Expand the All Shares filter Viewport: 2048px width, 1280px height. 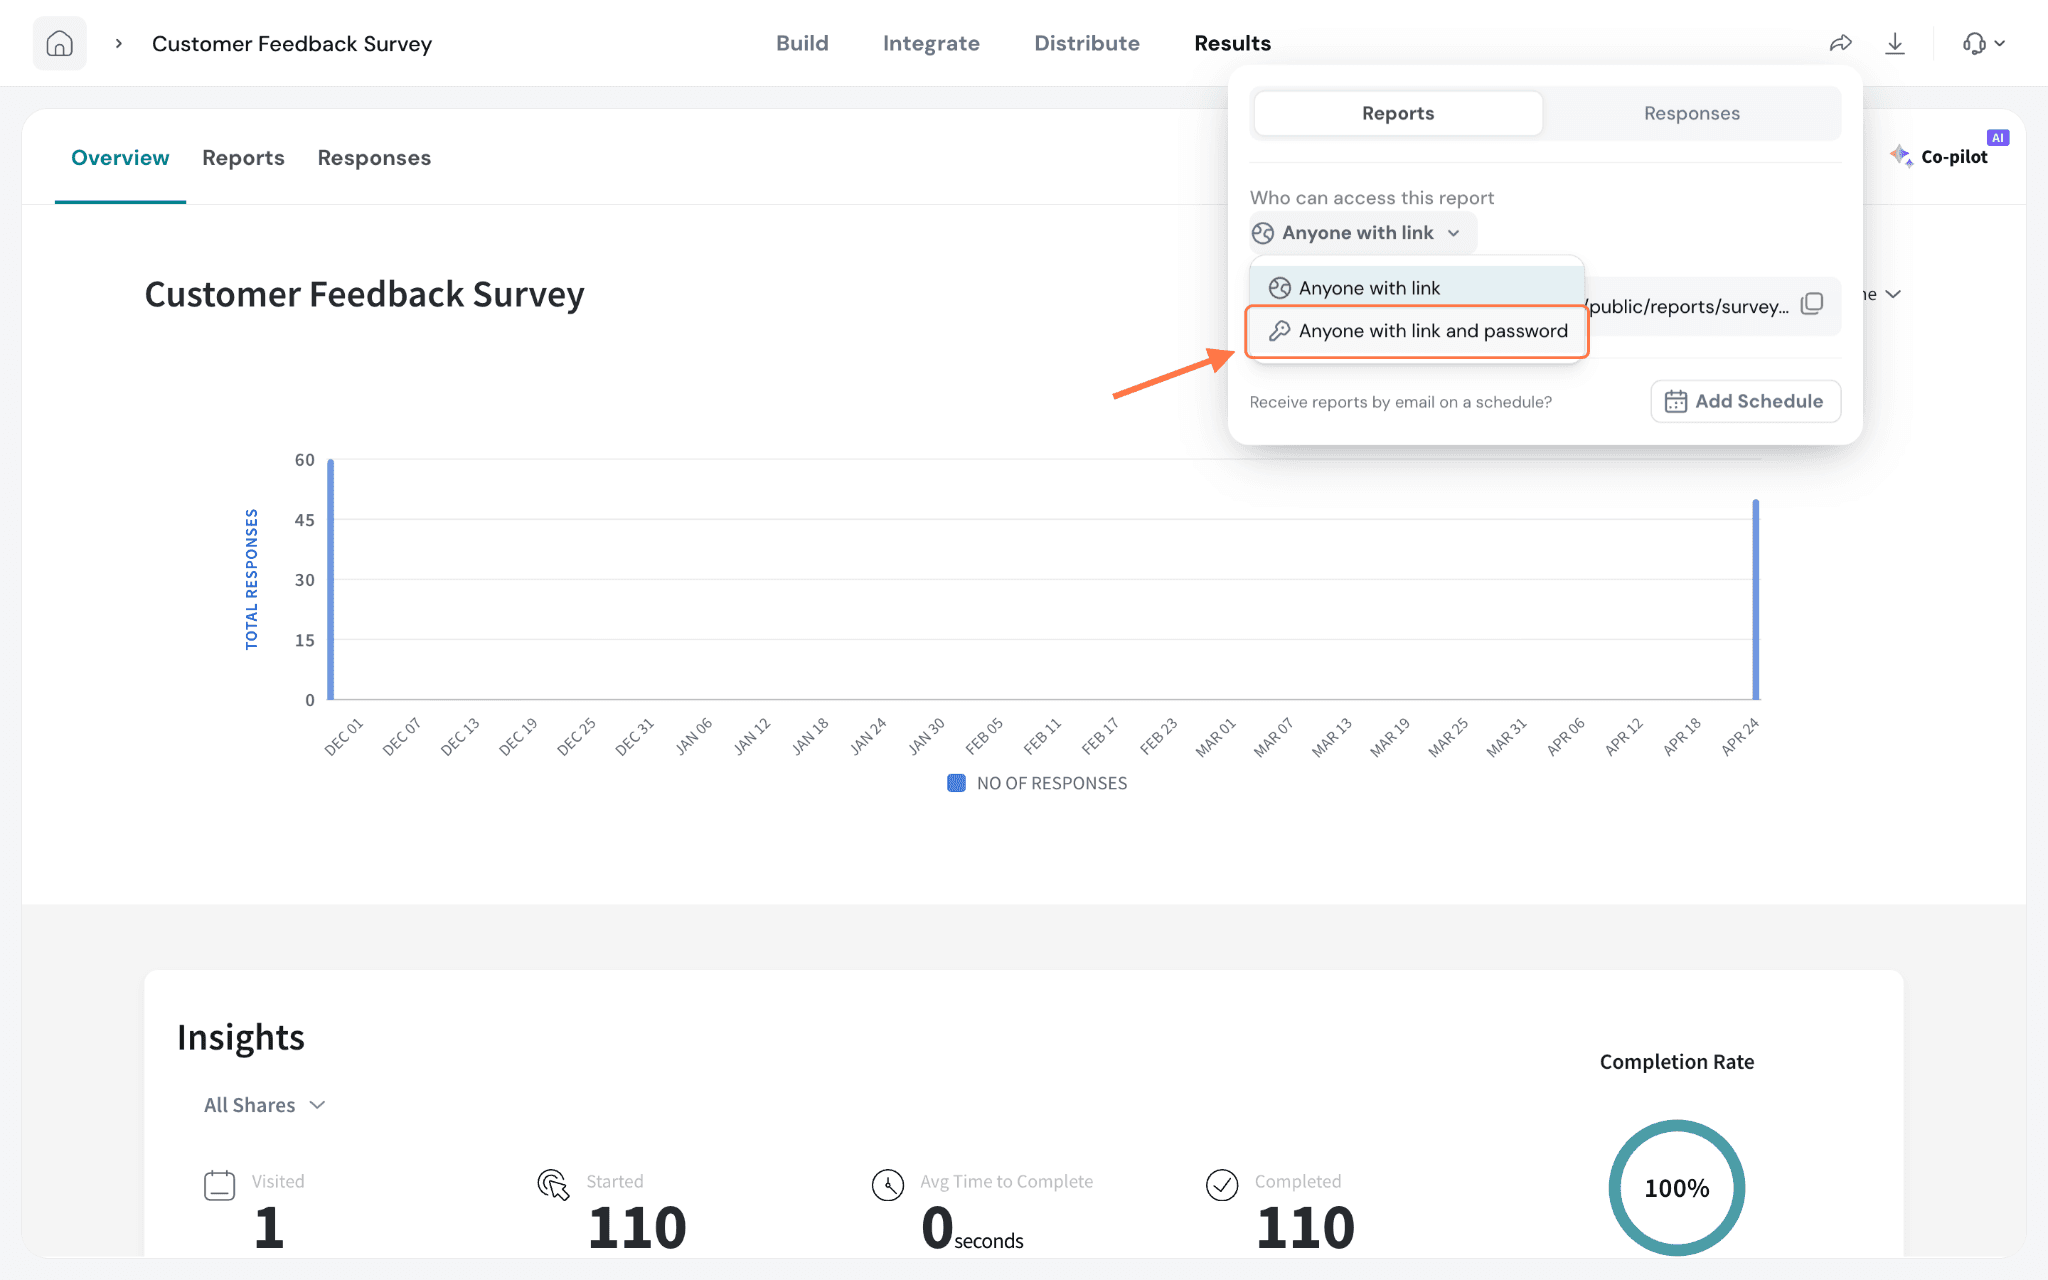pos(264,1105)
